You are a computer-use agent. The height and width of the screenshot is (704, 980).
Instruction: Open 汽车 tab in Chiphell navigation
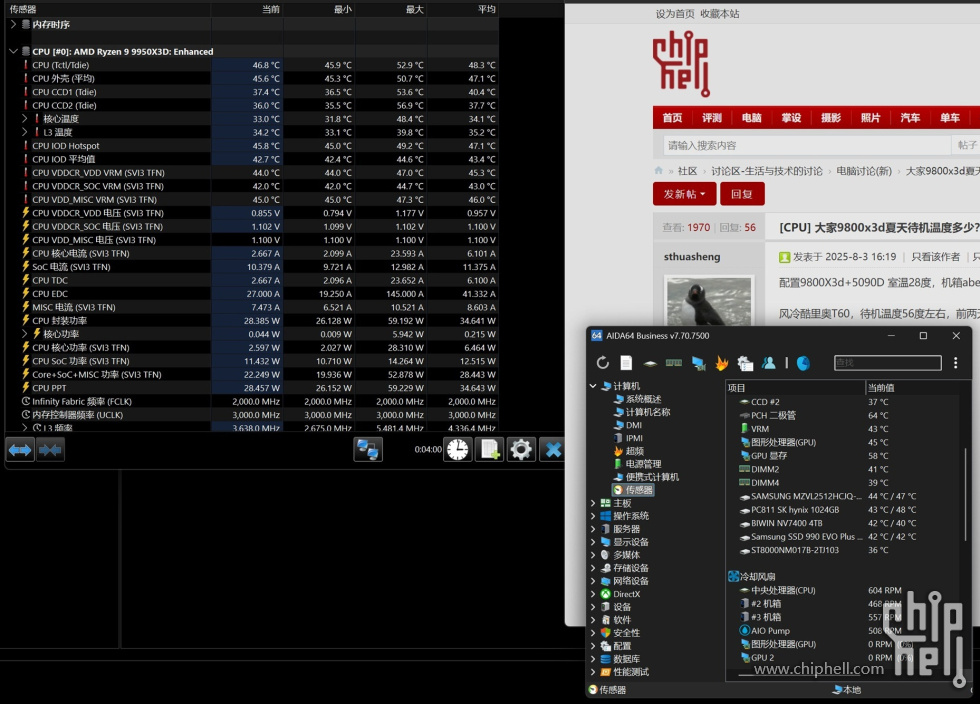(910, 118)
